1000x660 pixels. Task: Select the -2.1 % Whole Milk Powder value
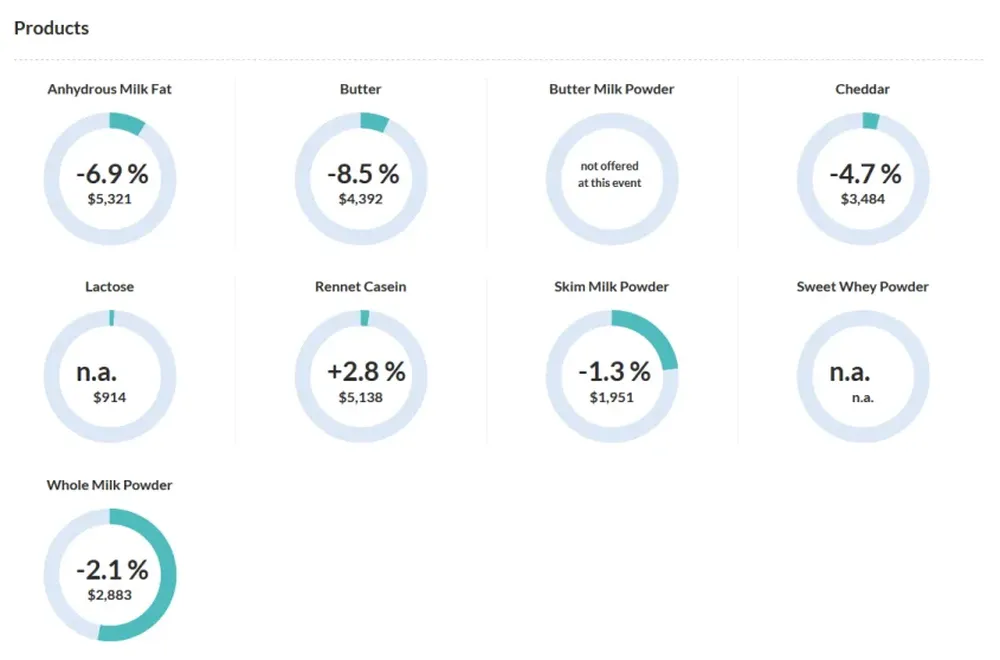click(x=111, y=570)
